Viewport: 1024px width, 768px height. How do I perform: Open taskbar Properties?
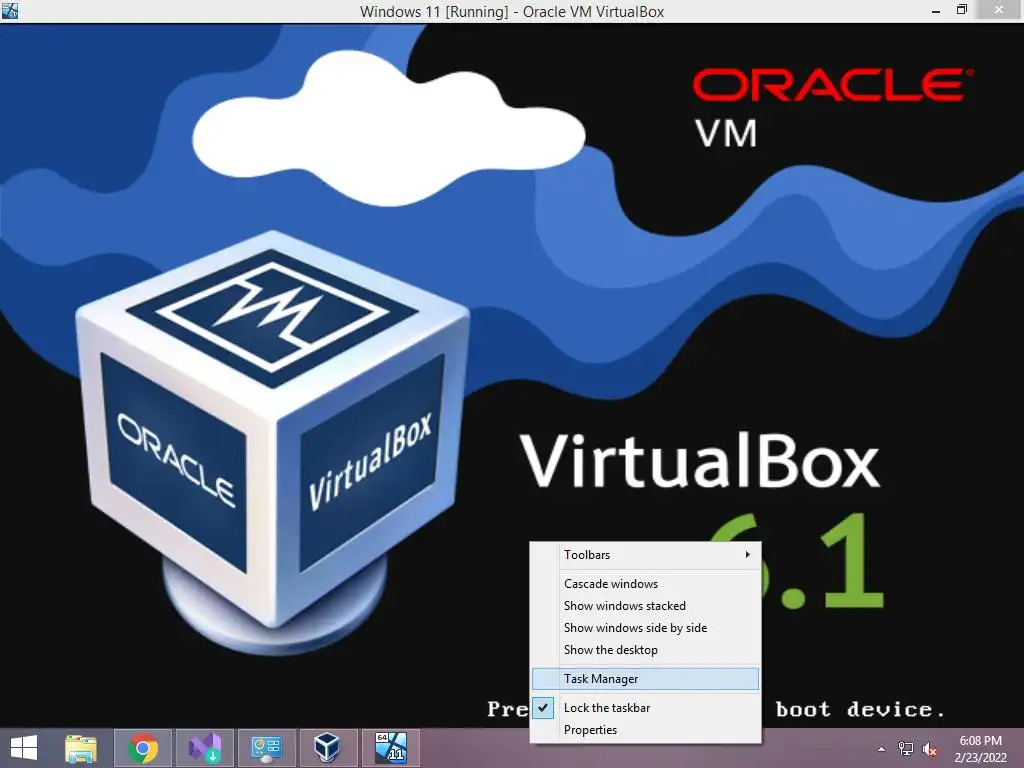point(645,730)
